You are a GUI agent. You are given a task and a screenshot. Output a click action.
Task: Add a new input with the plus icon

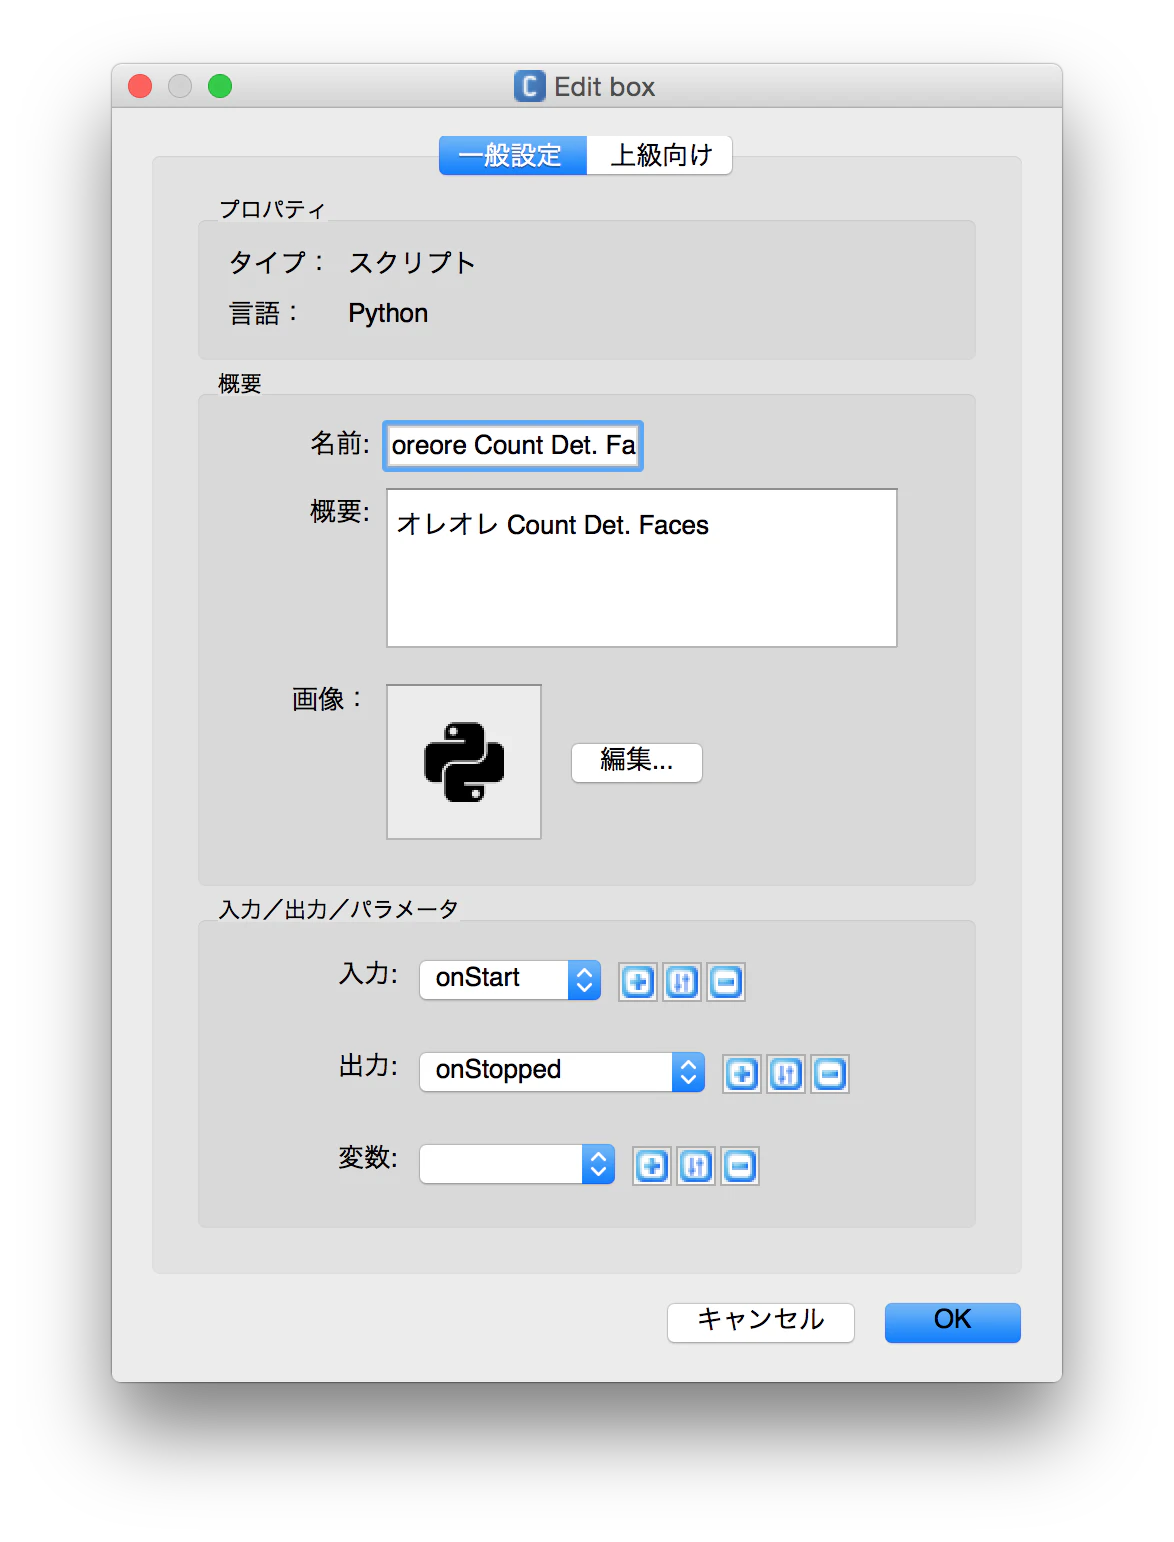638,982
